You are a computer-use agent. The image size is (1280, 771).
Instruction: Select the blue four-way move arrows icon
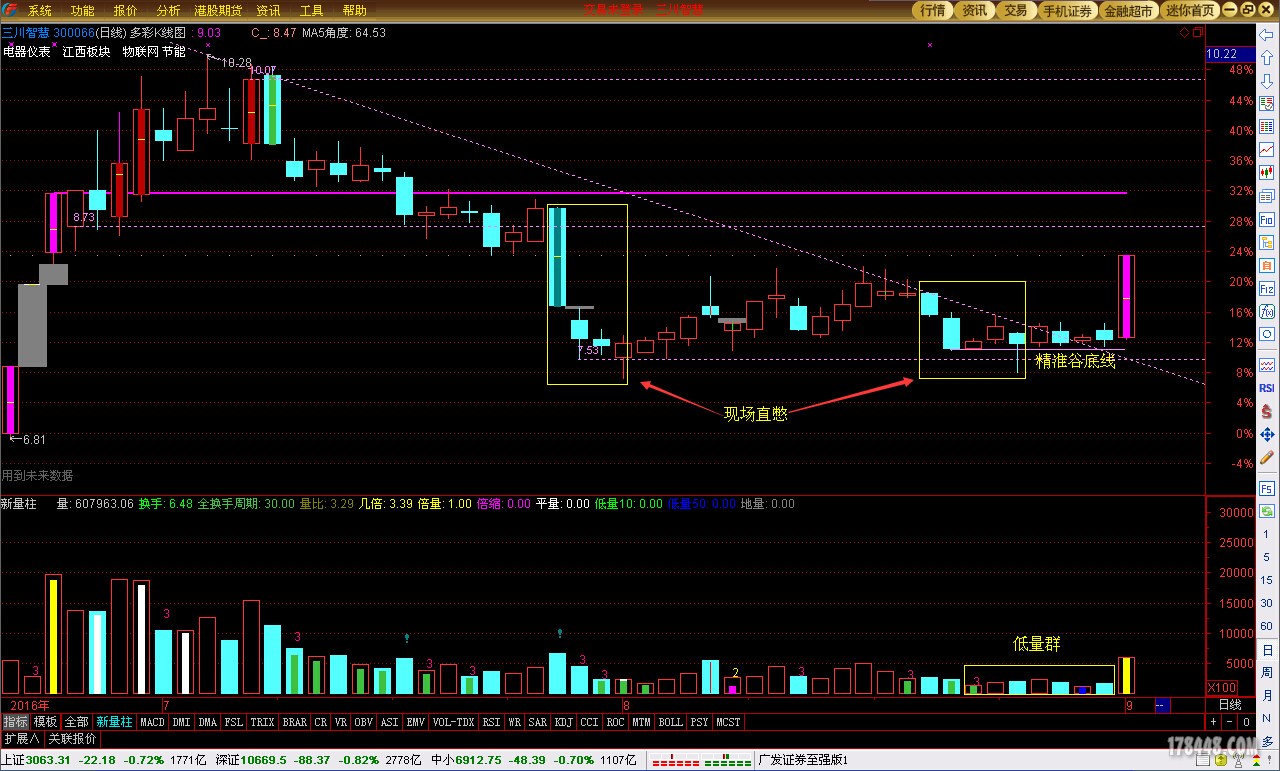point(1267,435)
